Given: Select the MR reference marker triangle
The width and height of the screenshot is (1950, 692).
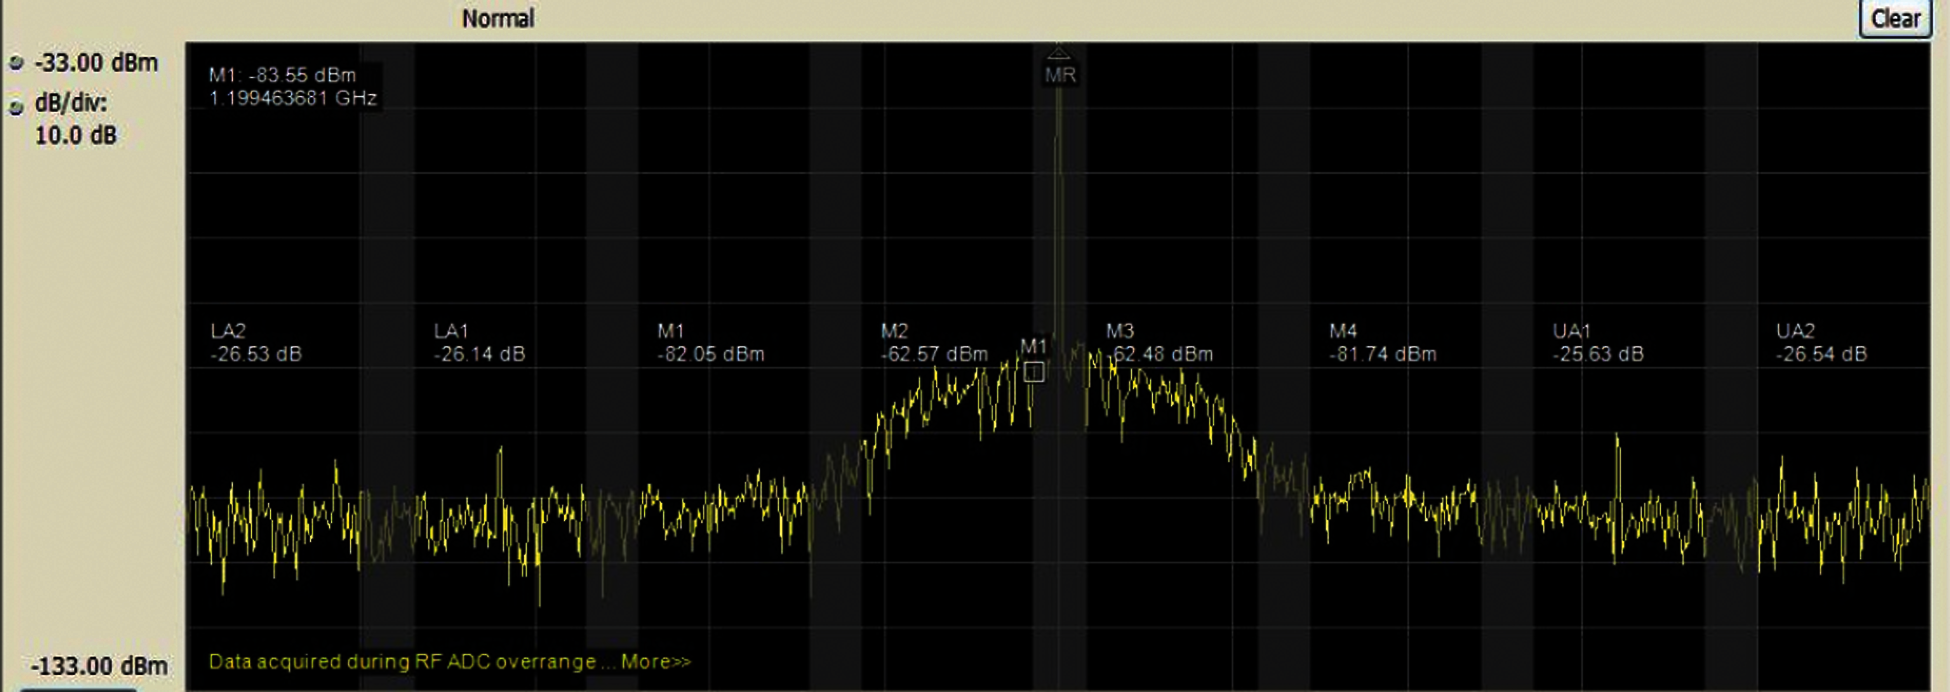Looking at the screenshot, I should (1059, 54).
